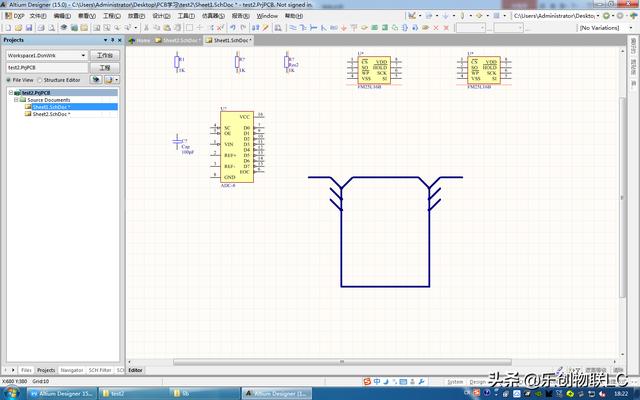This screenshot has width=640, height=400.
Task: Click the Deselect All icon
Action: [220, 28]
